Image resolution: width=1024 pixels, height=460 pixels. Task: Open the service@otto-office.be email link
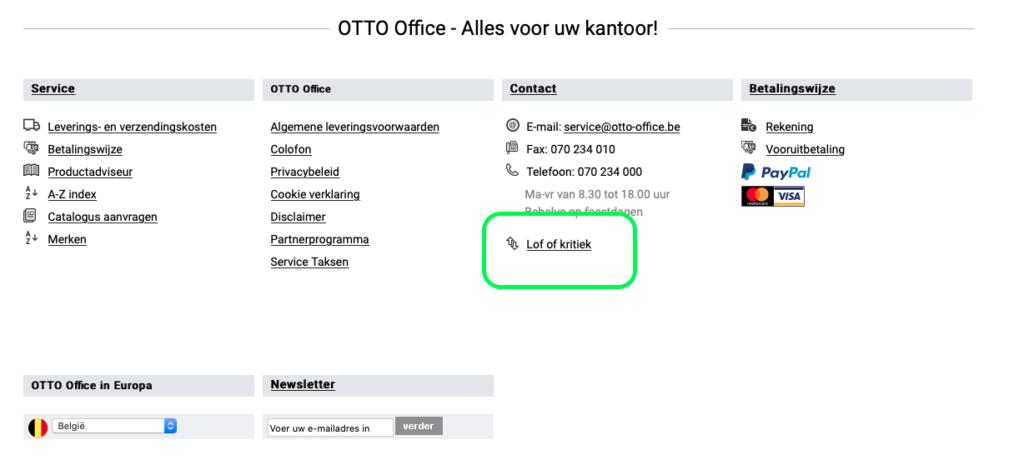[x=622, y=127]
